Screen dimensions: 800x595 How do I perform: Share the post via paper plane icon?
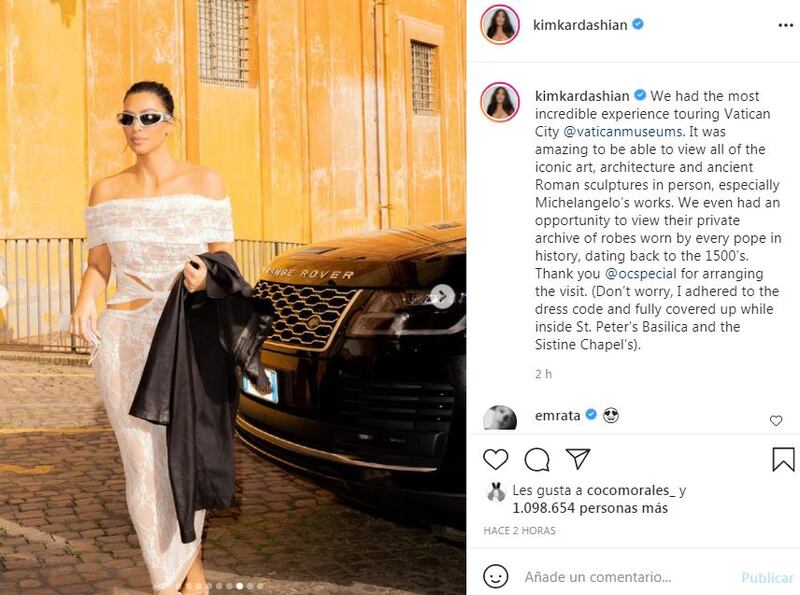(x=578, y=459)
